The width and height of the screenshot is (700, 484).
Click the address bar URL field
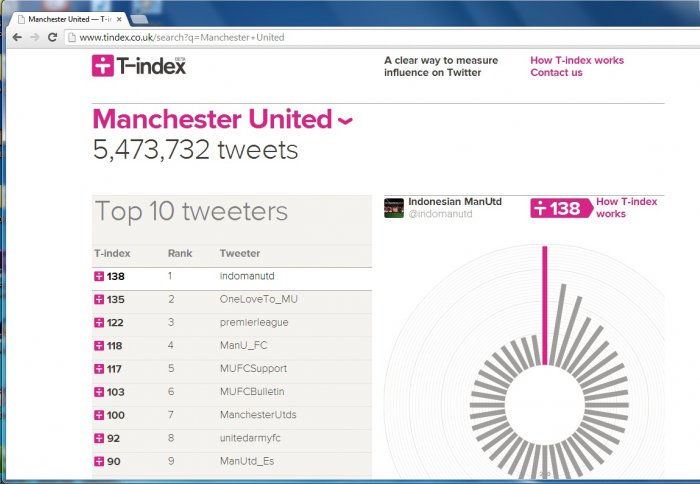[x=300, y=37]
